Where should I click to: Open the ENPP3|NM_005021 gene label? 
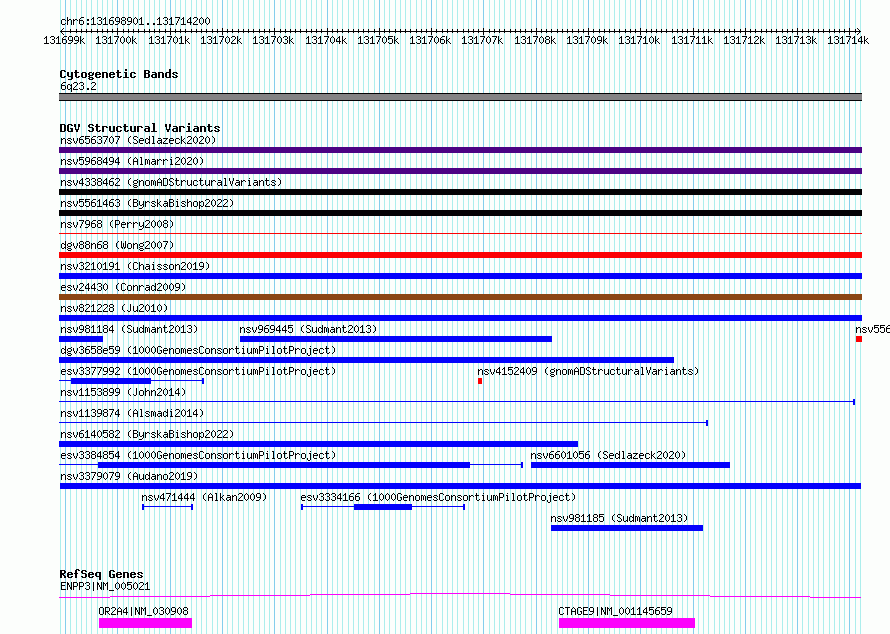pyautogui.click(x=105, y=586)
